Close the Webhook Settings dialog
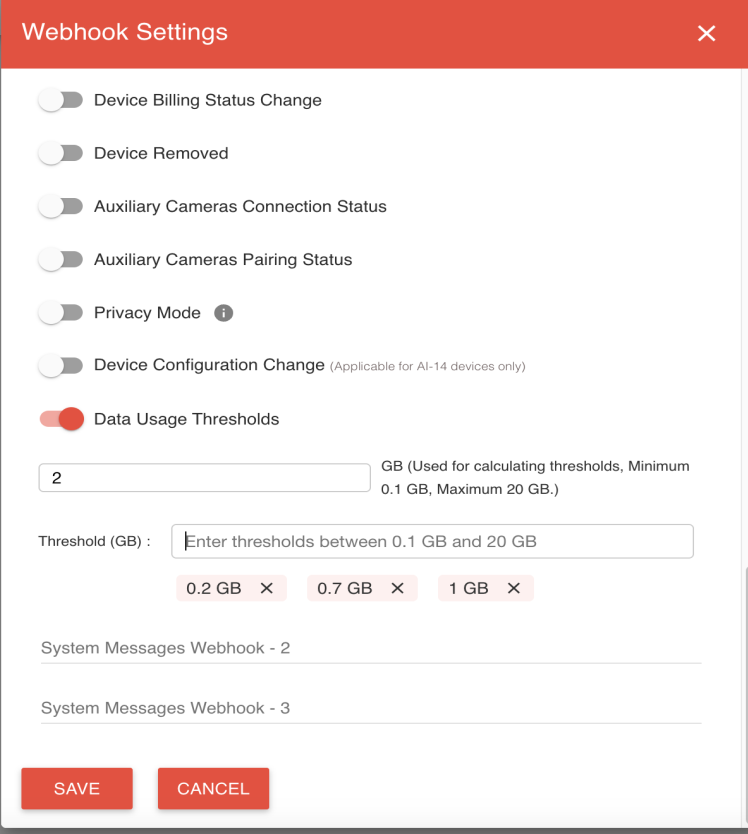The height and width of the screenshot is (834, 748). pos(707,33)
